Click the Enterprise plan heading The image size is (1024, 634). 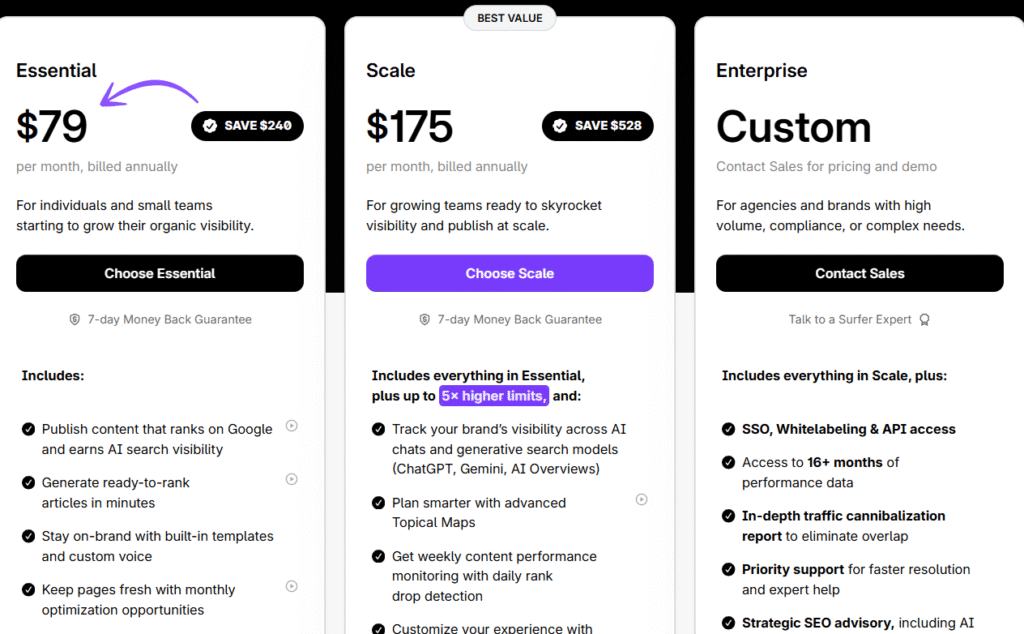[761, 71]
